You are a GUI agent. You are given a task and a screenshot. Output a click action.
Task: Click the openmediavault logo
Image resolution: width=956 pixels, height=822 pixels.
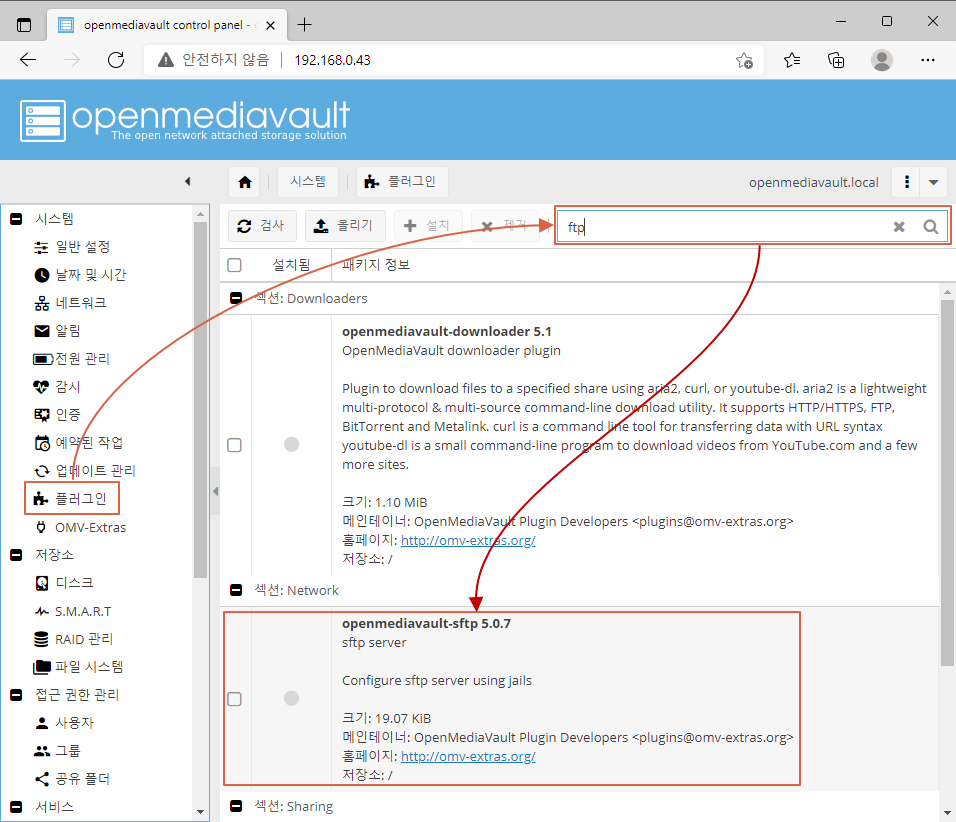click(185, 120)
